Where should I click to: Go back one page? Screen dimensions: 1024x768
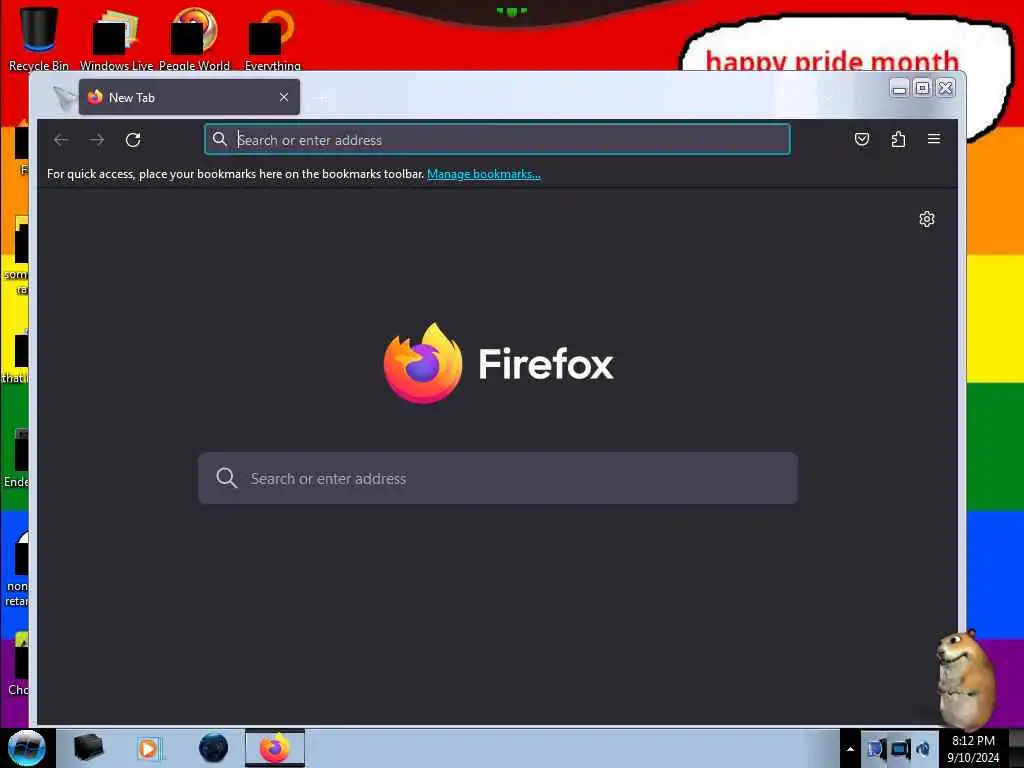[61, 140]
